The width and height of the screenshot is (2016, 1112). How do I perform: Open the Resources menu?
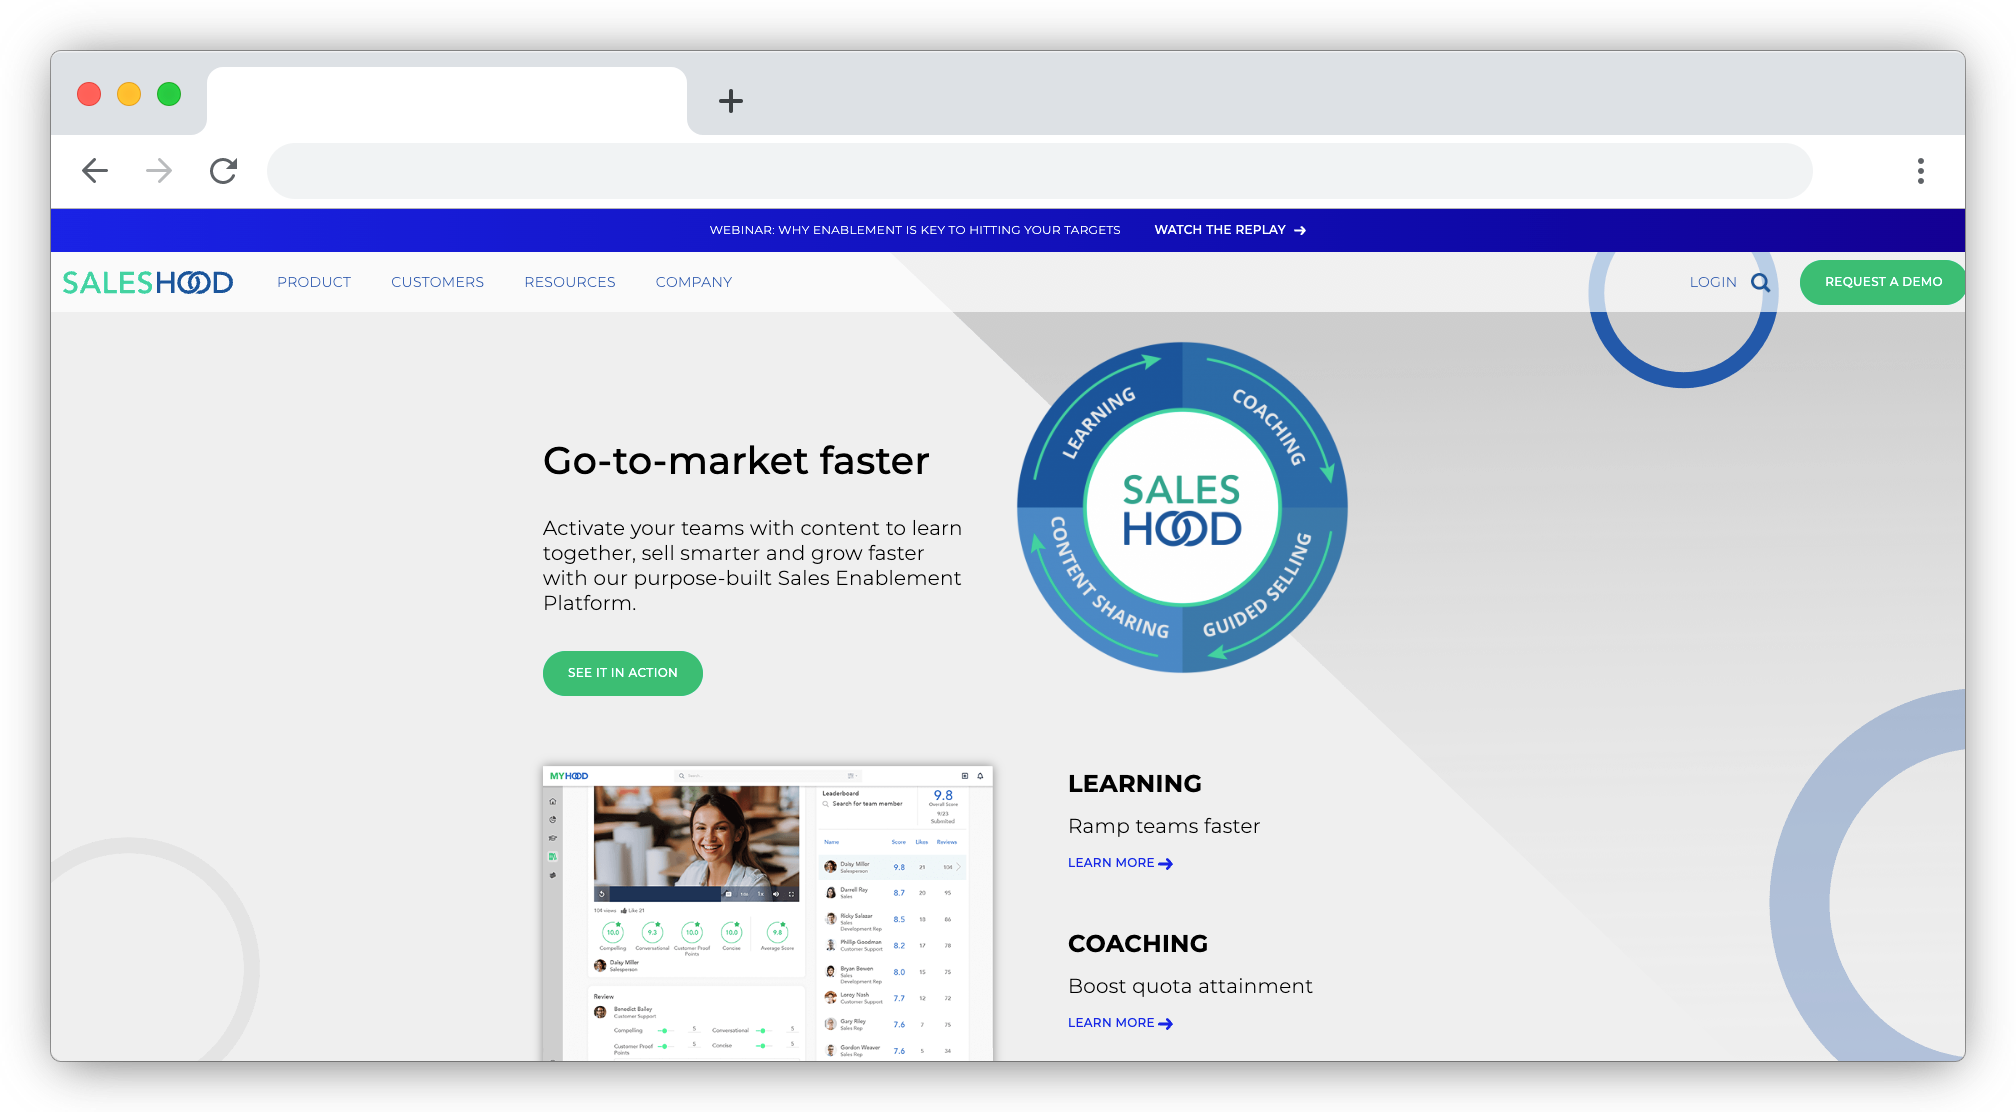click(570, 282)
